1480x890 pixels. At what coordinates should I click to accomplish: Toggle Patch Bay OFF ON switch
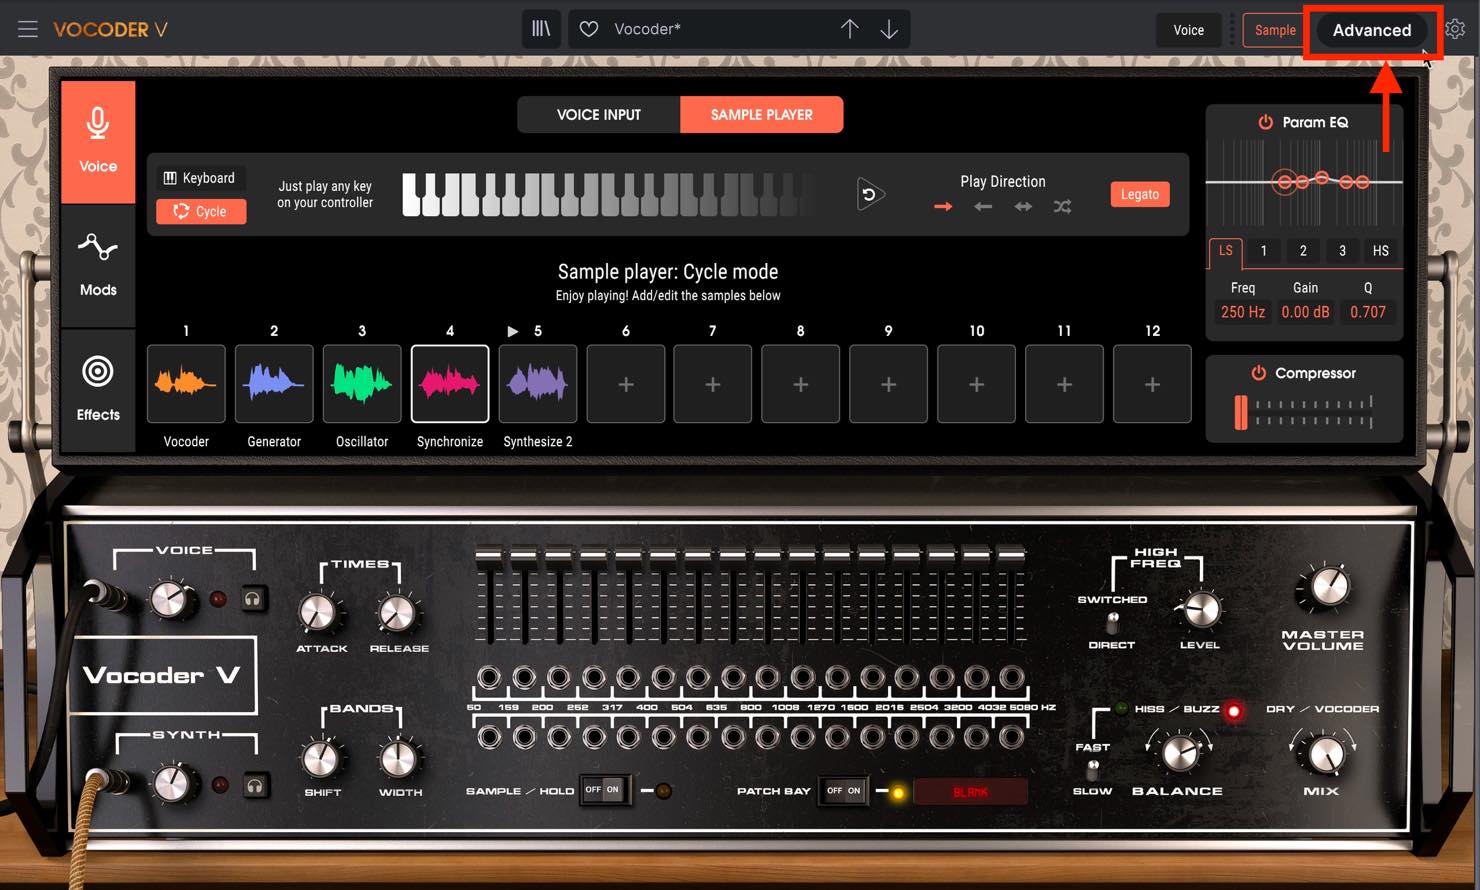[843, 791]
